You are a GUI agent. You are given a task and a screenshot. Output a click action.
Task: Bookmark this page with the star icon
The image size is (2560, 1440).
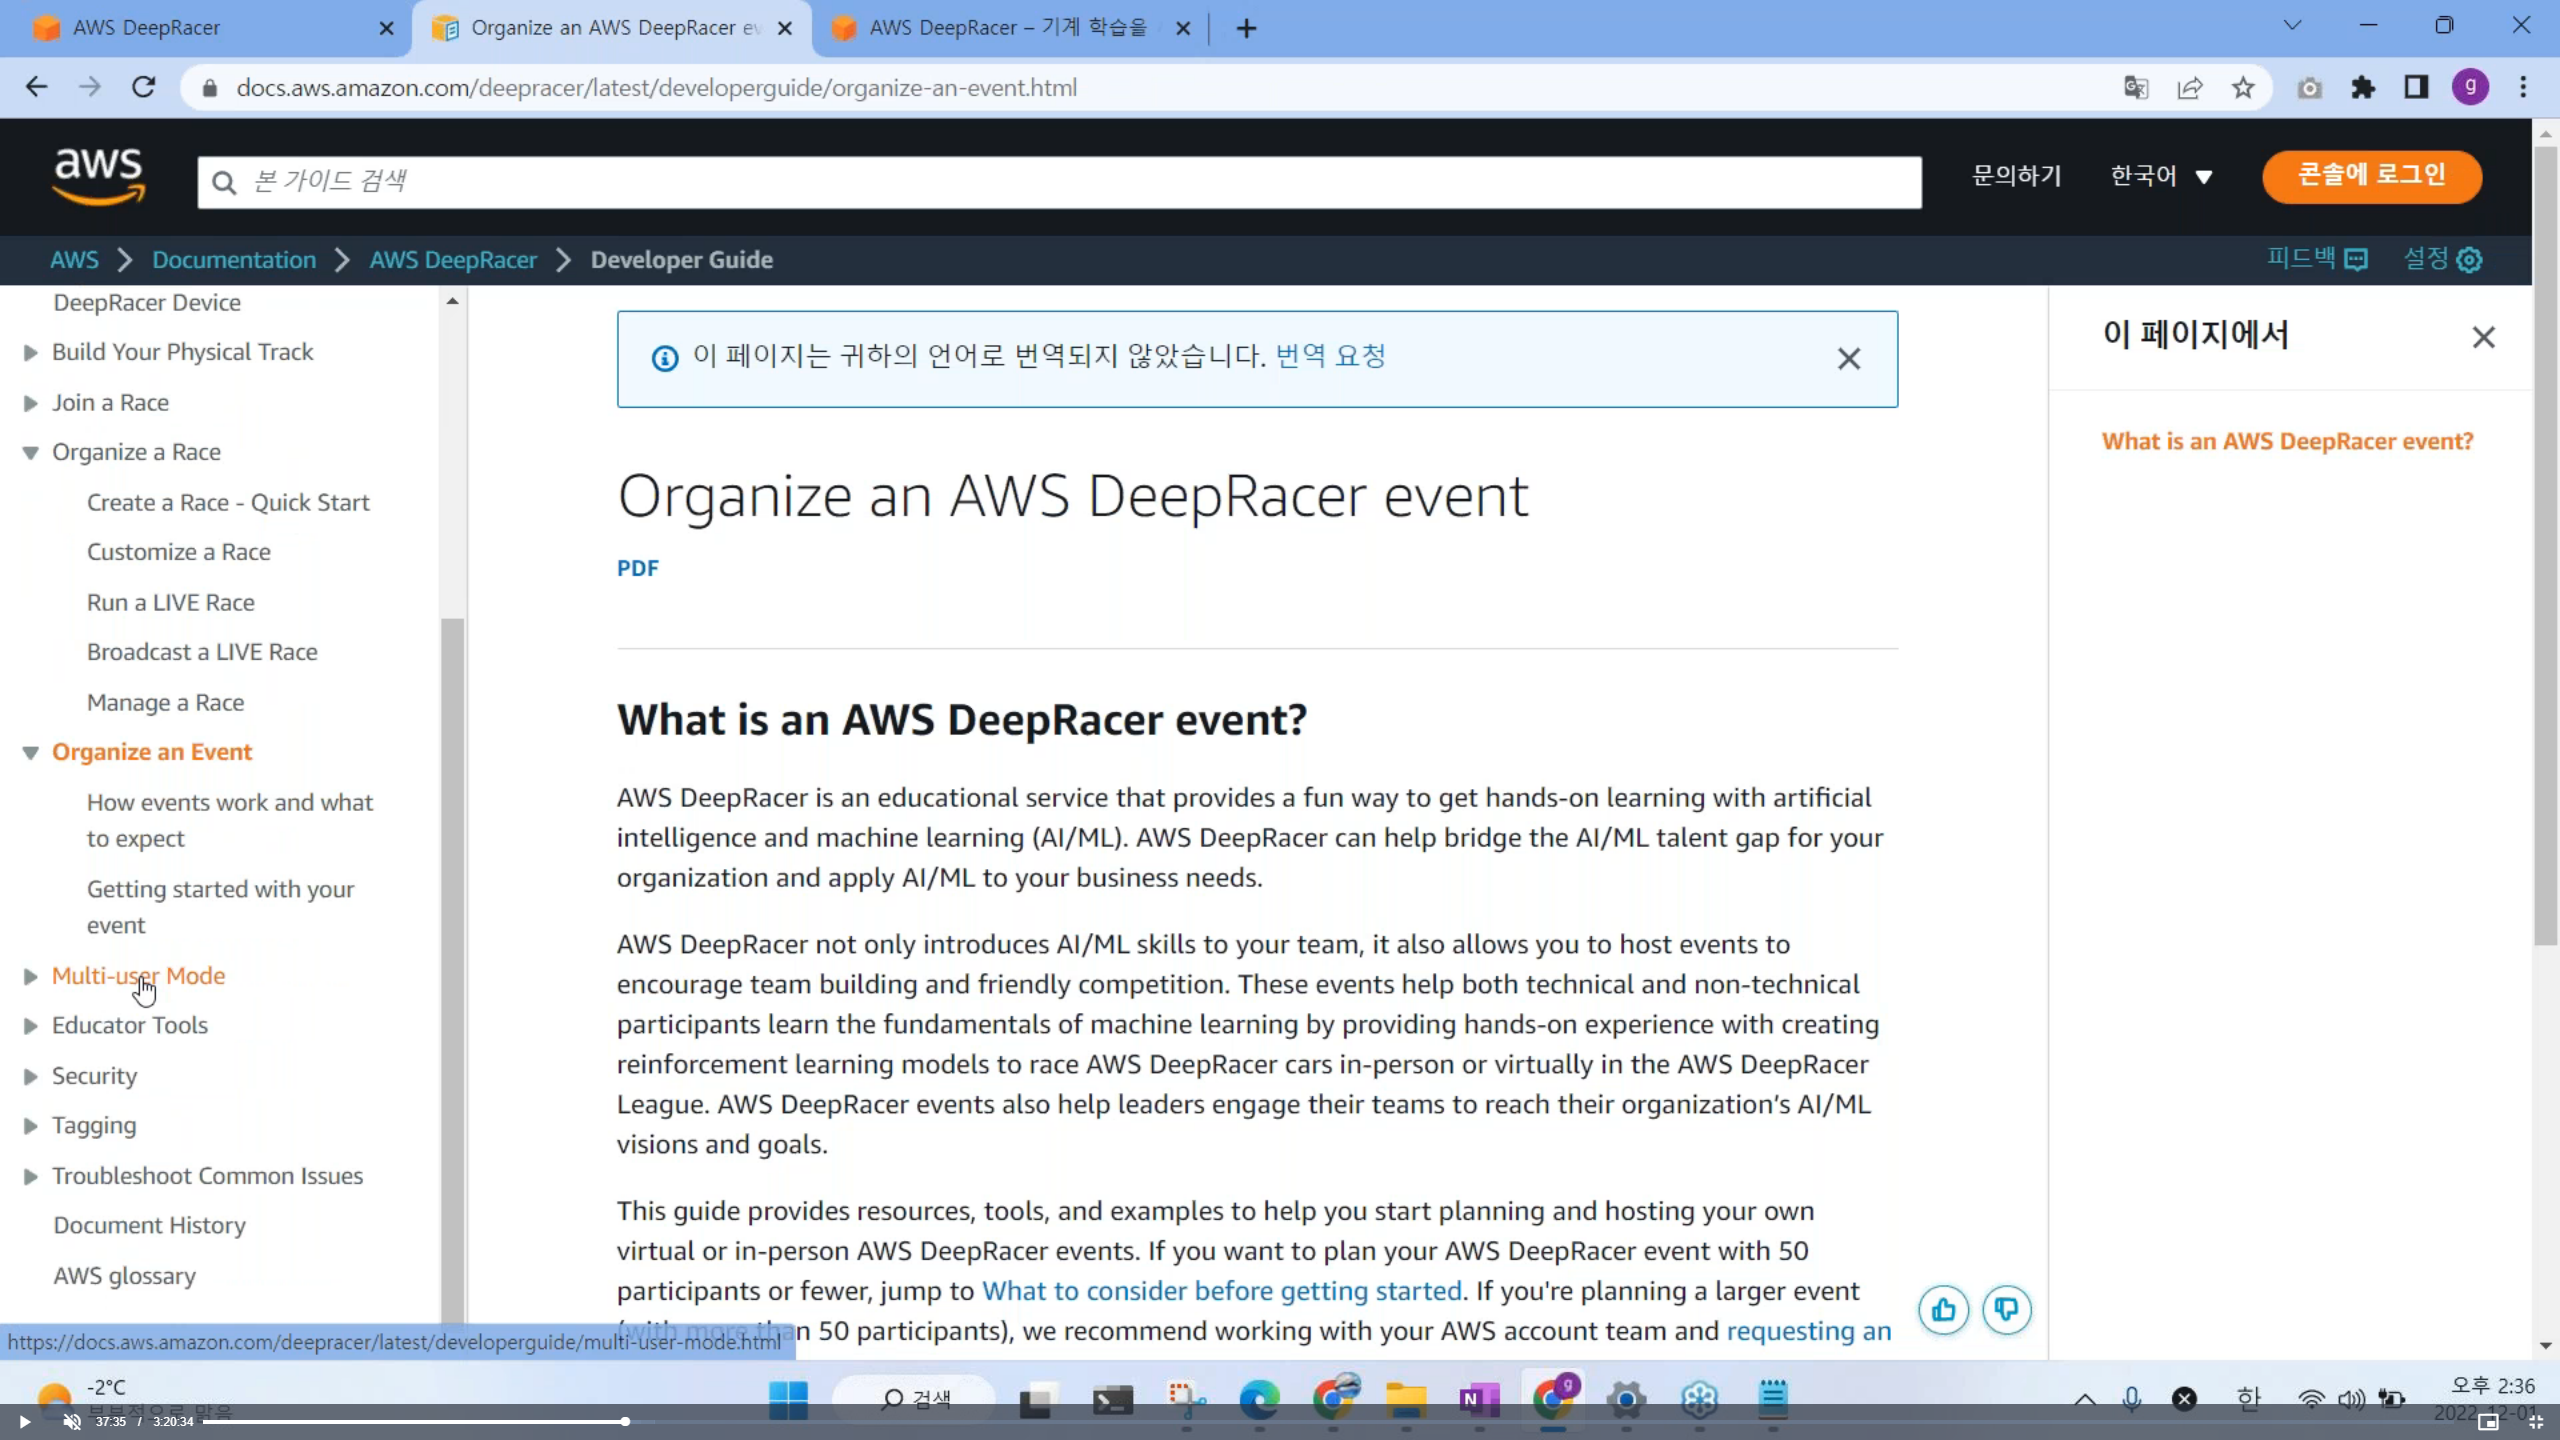2243,88
